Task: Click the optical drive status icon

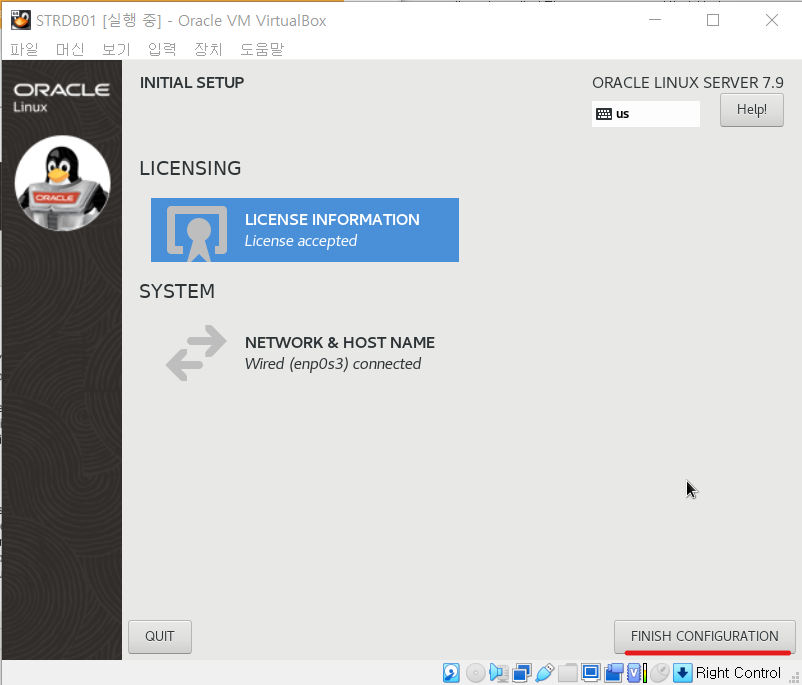Action: (x=475, y=673)
